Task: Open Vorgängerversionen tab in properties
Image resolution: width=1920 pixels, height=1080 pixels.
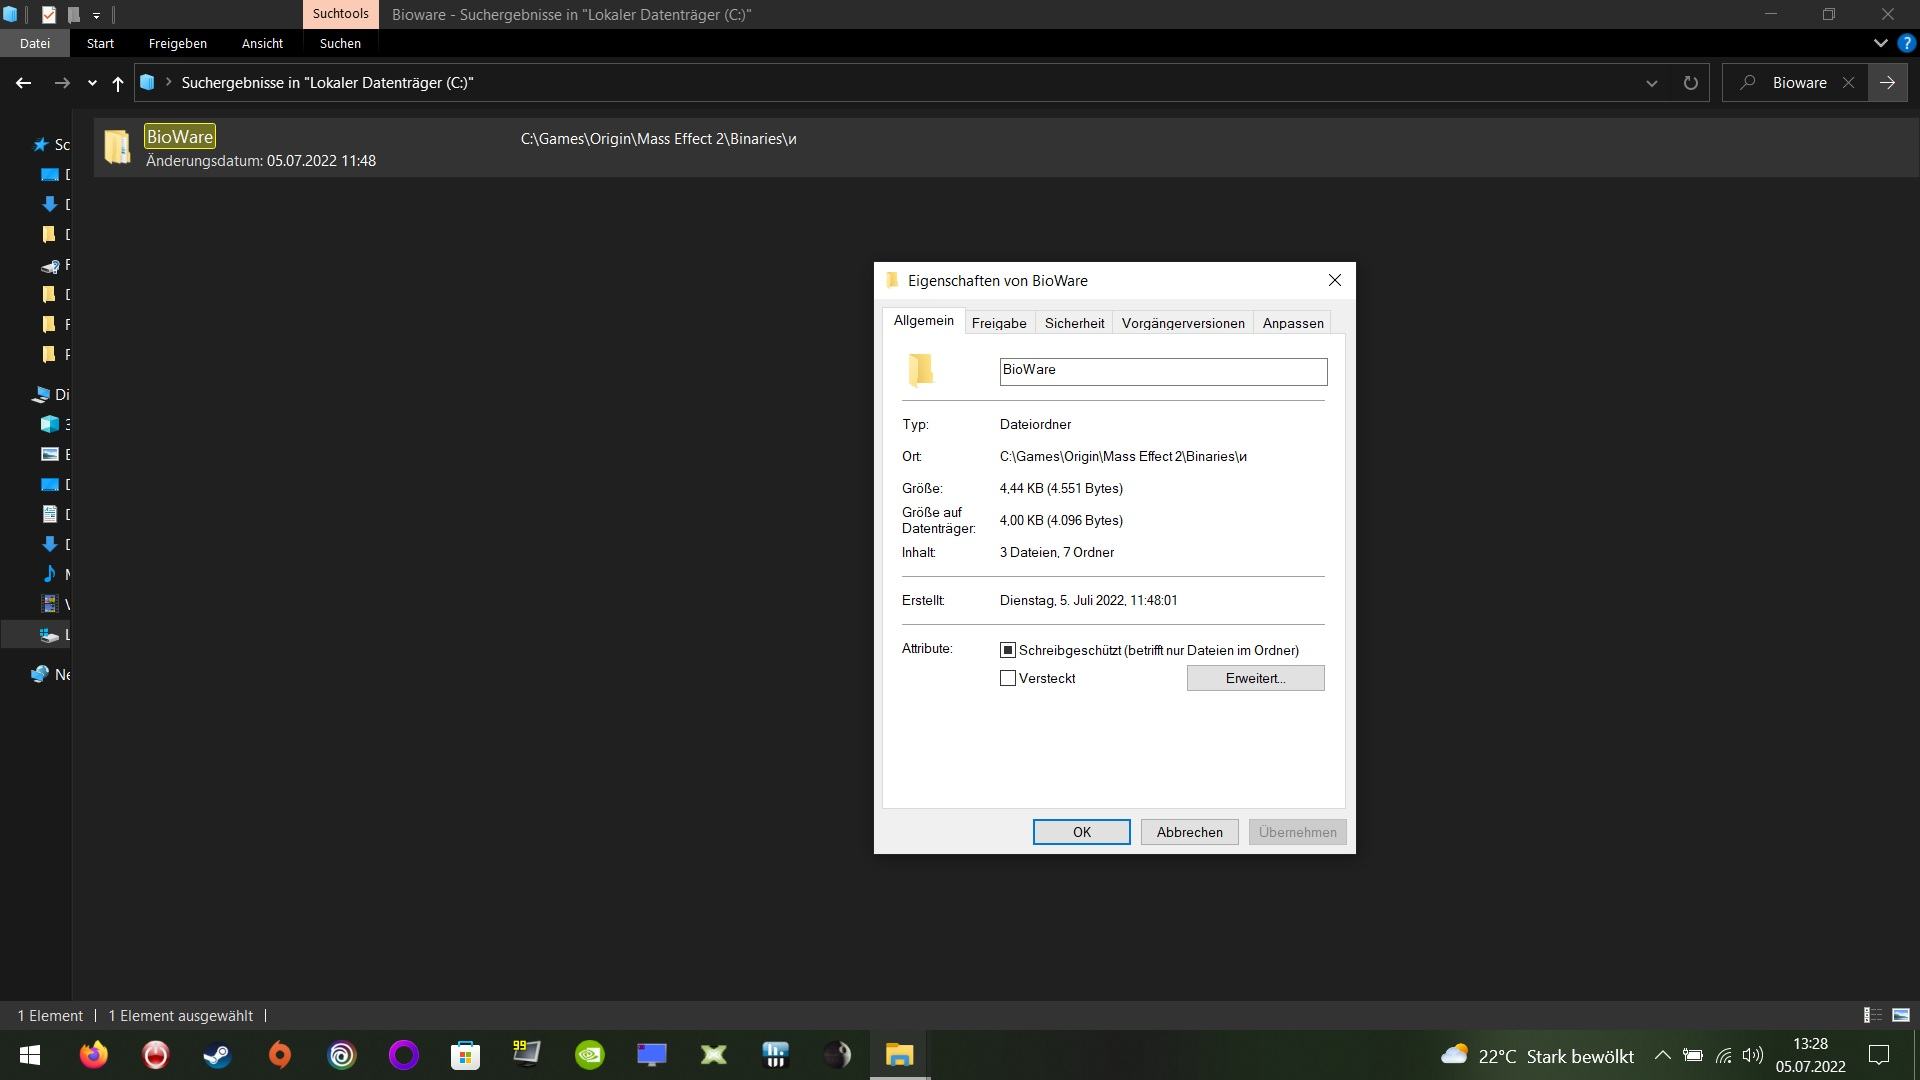Action: click(1183, 323)
